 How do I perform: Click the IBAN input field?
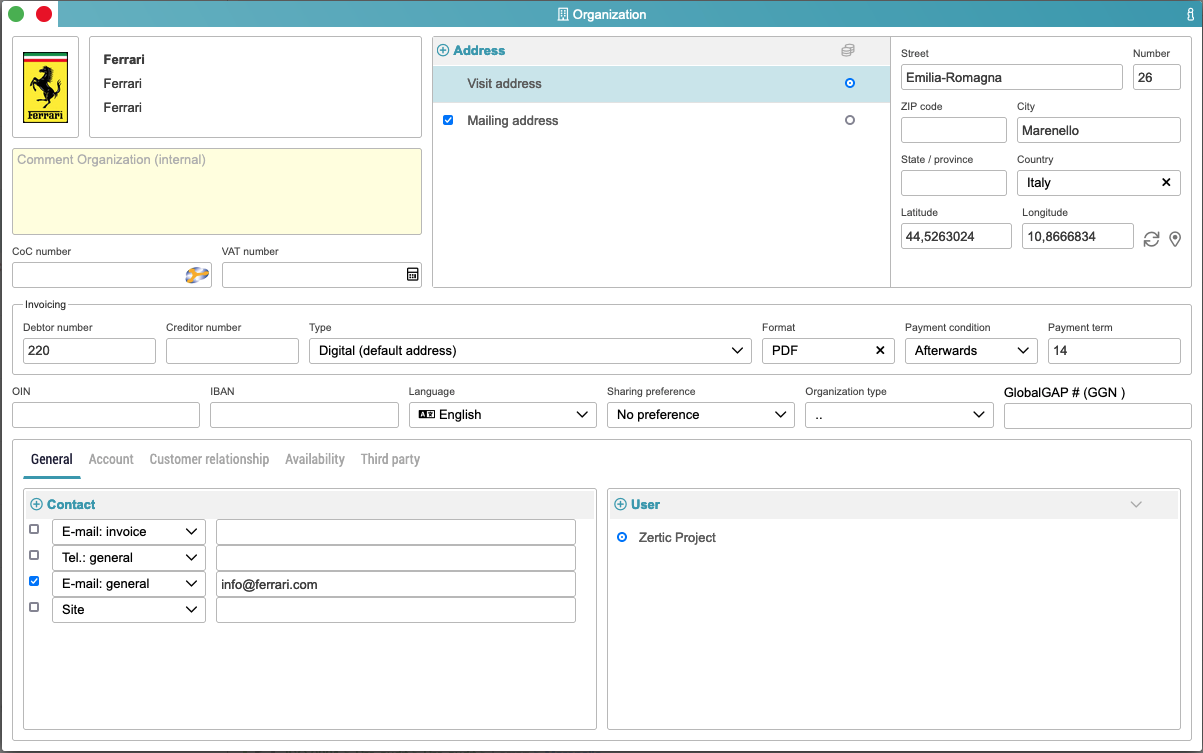click(x=304, y=415)
